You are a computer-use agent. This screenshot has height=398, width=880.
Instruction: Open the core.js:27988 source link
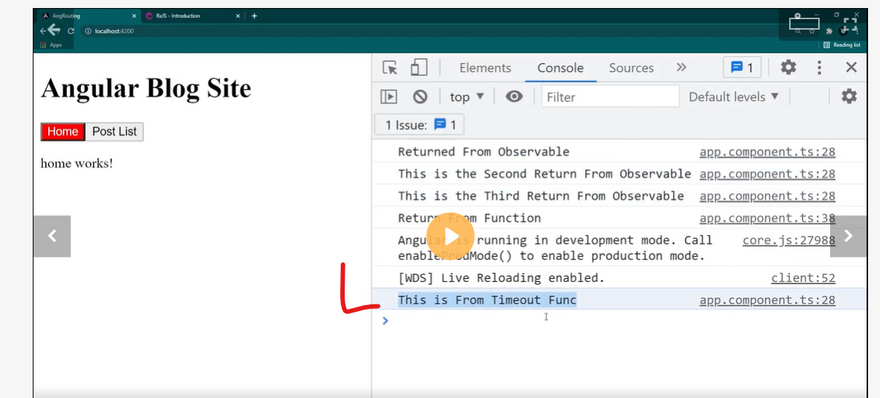pyautogui.click(x=789, y=240)
